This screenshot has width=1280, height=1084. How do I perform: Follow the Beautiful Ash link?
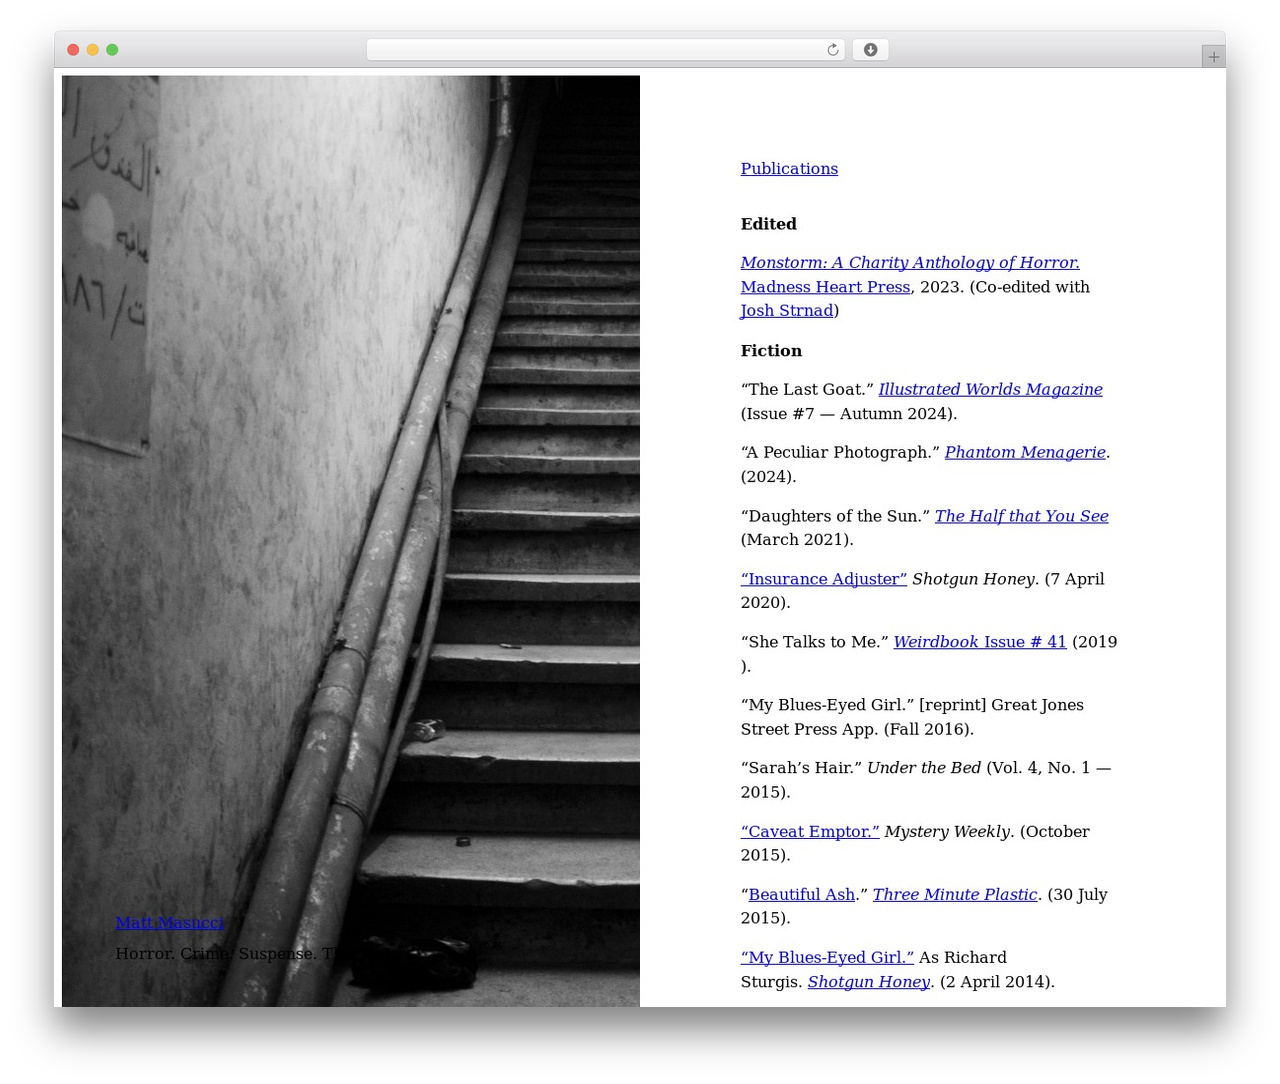point(802,894)
